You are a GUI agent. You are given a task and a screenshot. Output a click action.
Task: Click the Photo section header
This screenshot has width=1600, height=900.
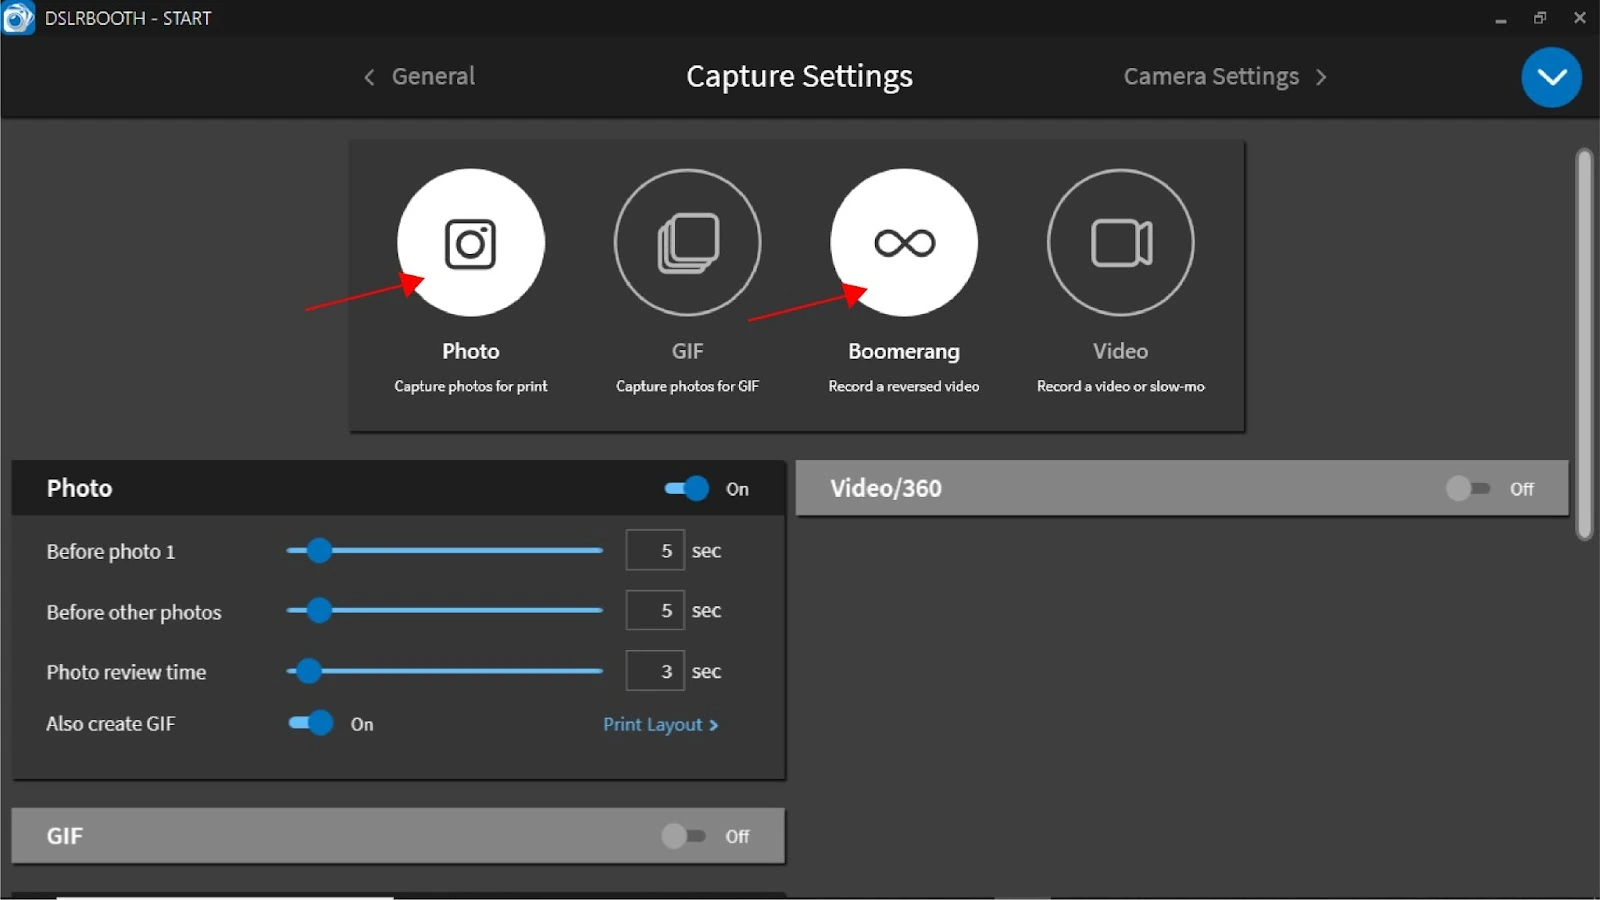398,488
